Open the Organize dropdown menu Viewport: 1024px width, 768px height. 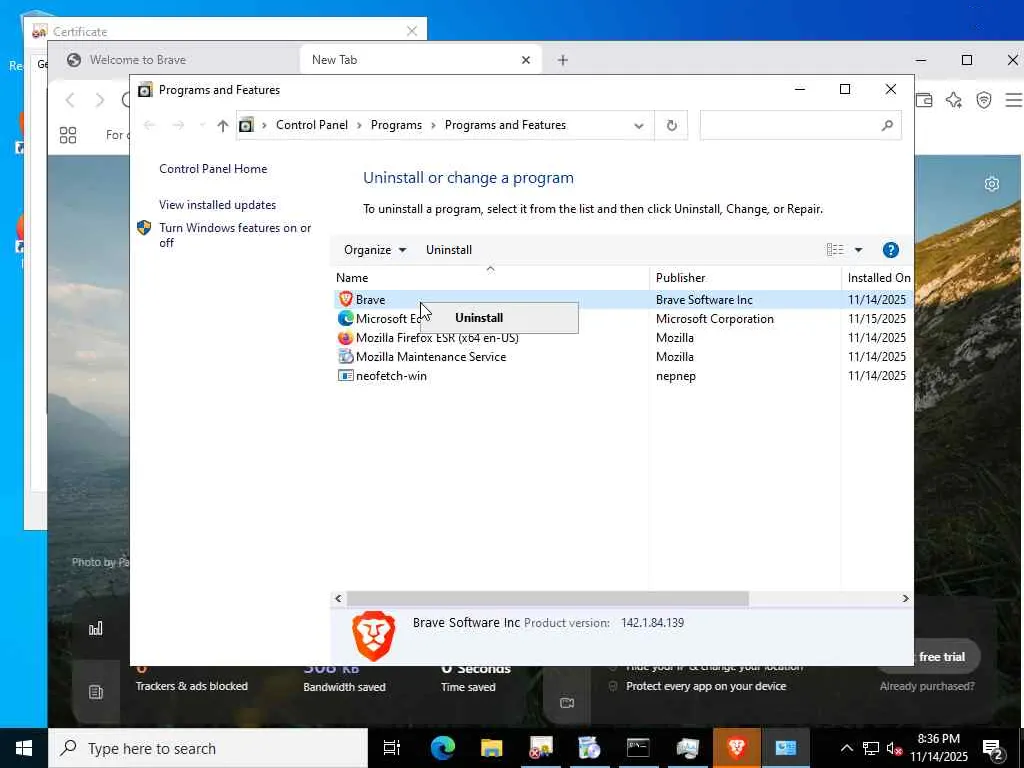375,250
